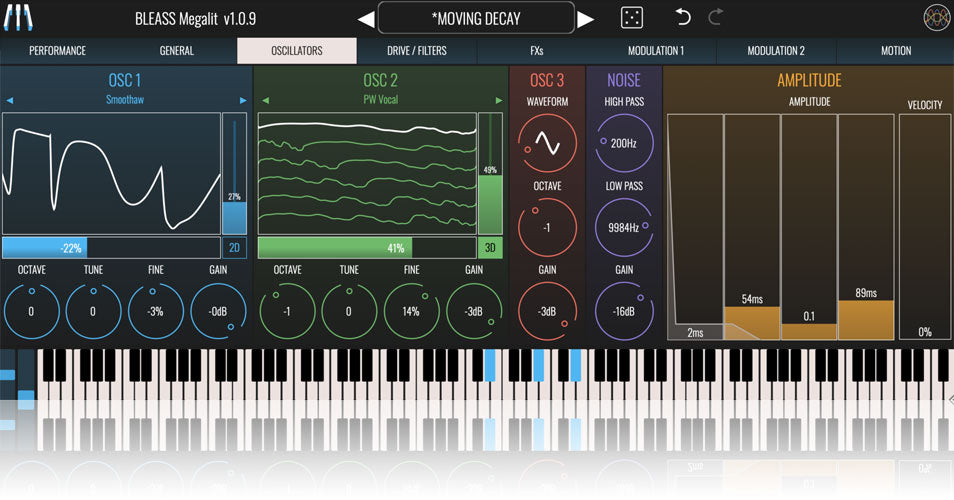Select previous OSC 2 wavetable arrow

(x=265, y=100)
